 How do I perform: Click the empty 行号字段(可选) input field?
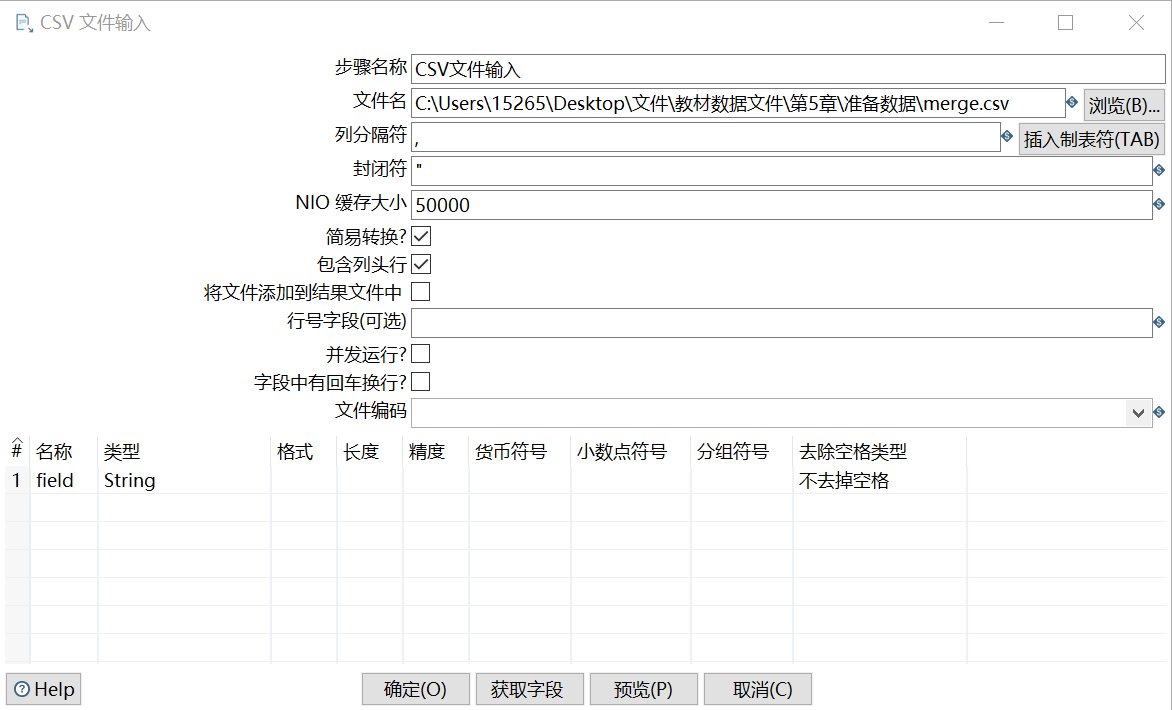coord(782,323)
